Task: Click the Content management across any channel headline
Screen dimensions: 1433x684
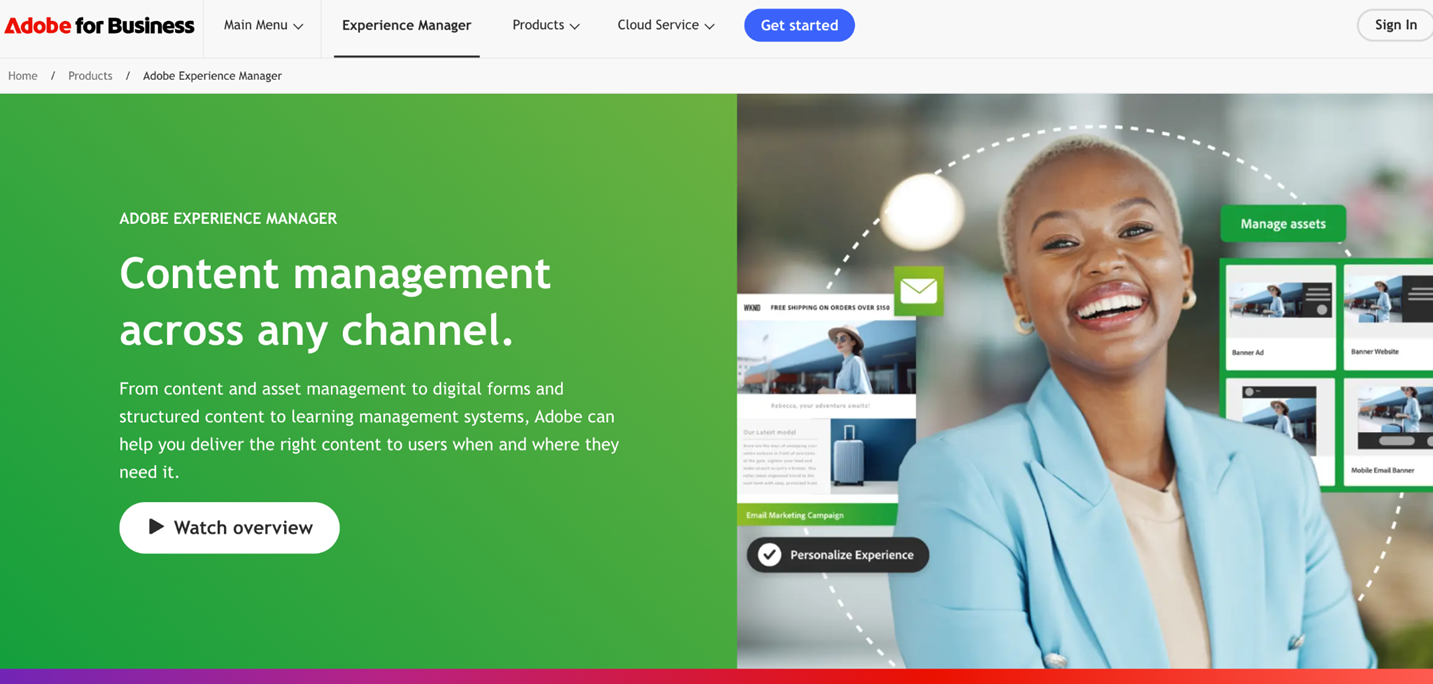Action: (335, 301)
